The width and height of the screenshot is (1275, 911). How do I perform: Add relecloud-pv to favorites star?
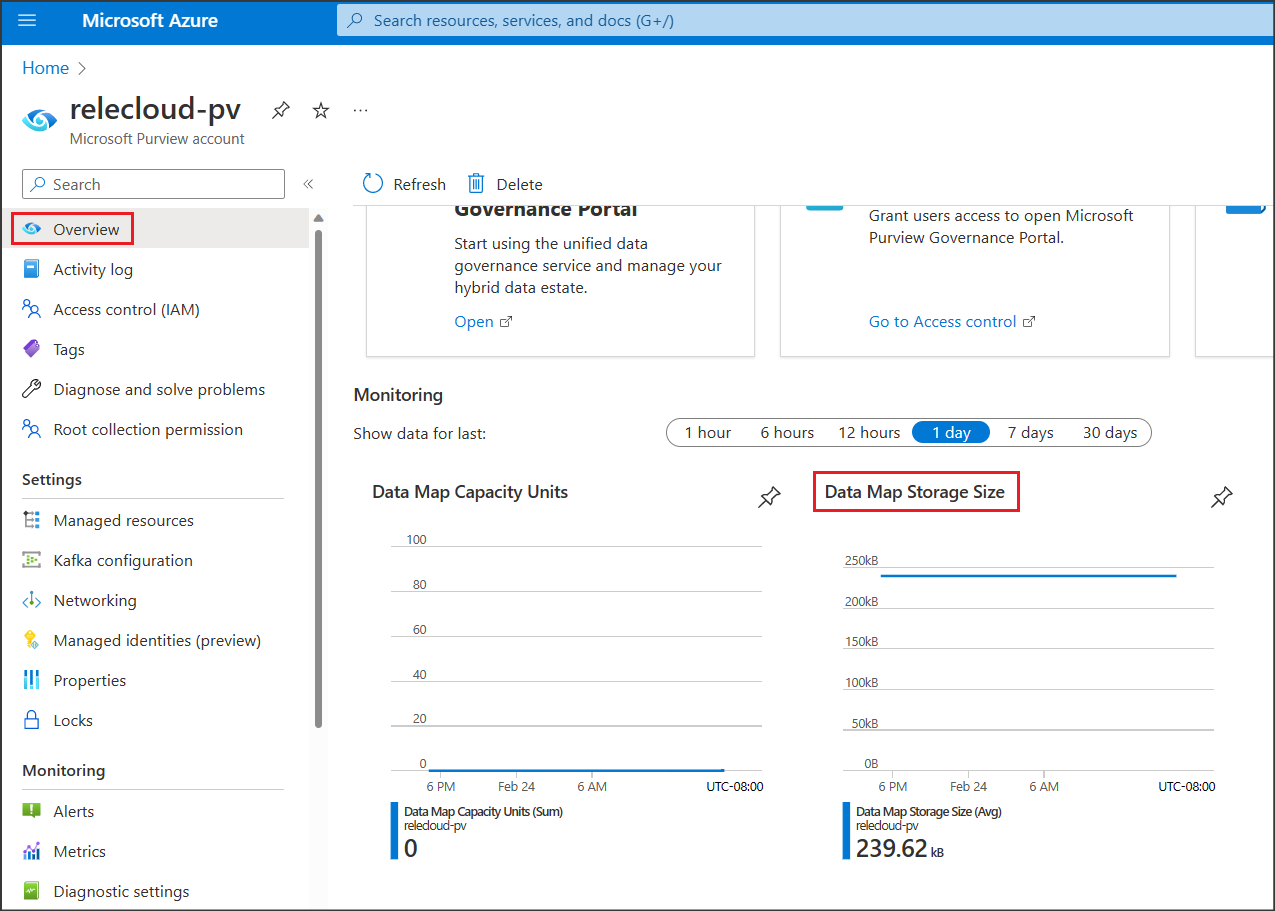(x=321, y=110)
